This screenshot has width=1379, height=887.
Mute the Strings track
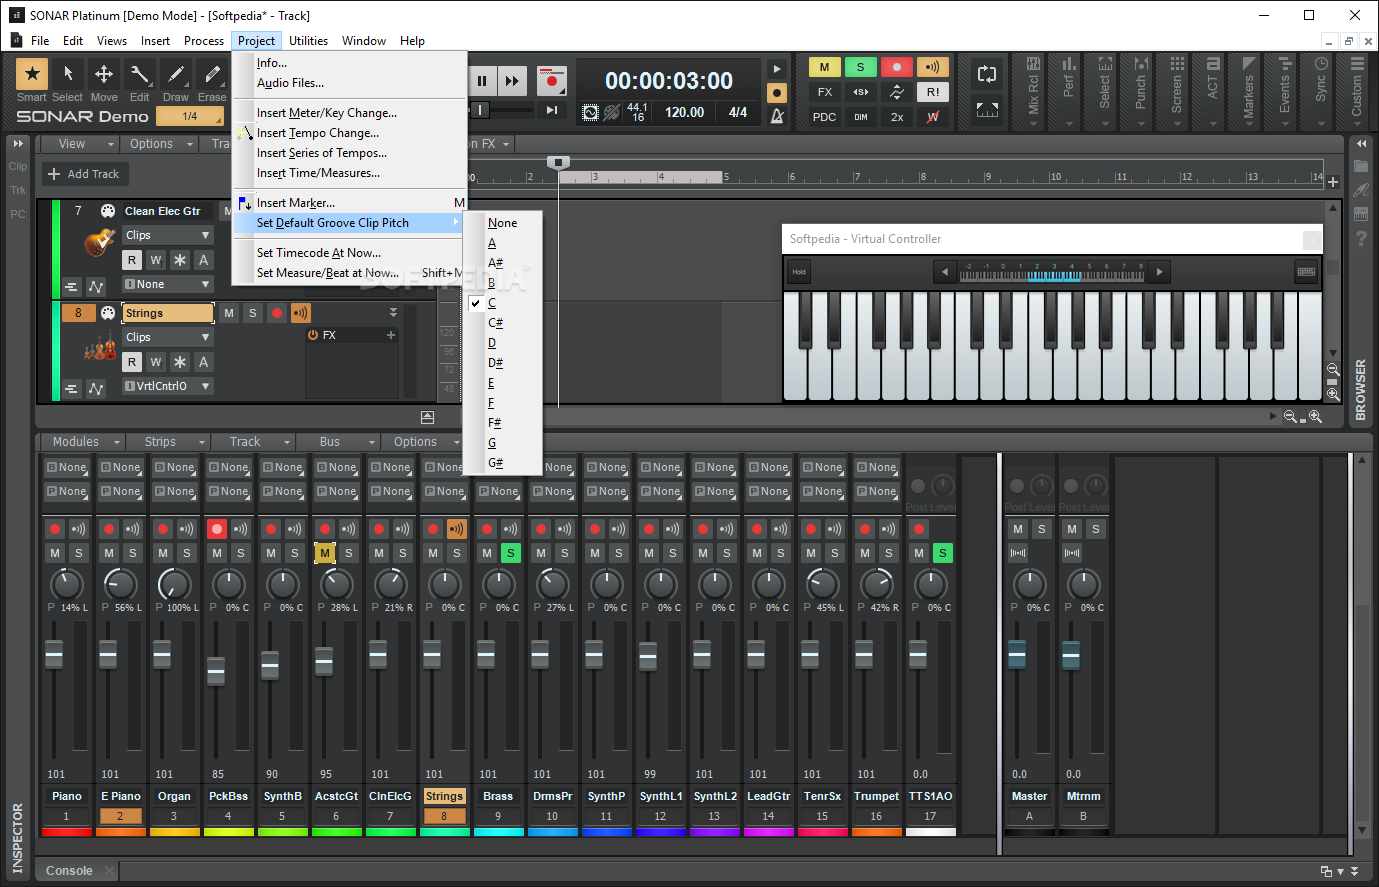tap(229, 313)
